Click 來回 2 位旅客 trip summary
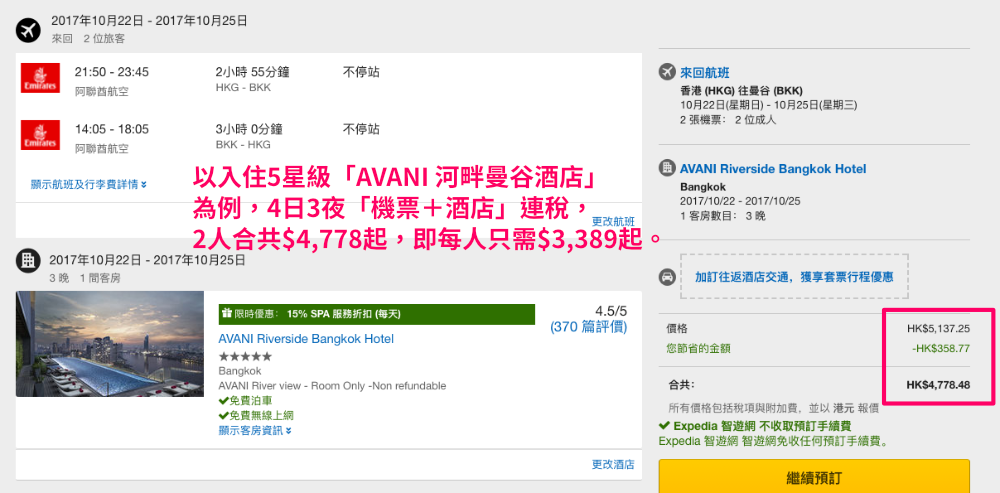This screenshot has height=493, width=1000. pos(88,39)
